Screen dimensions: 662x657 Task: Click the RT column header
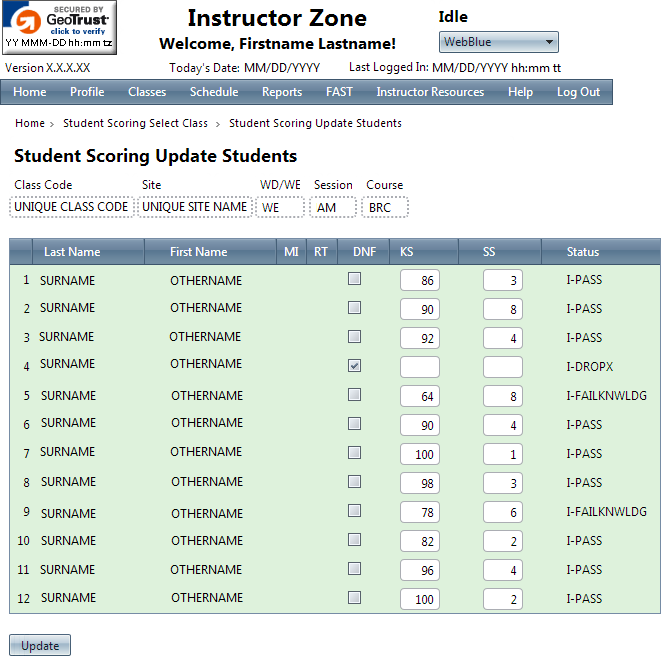pyautogui.click(x=321, y=252)
